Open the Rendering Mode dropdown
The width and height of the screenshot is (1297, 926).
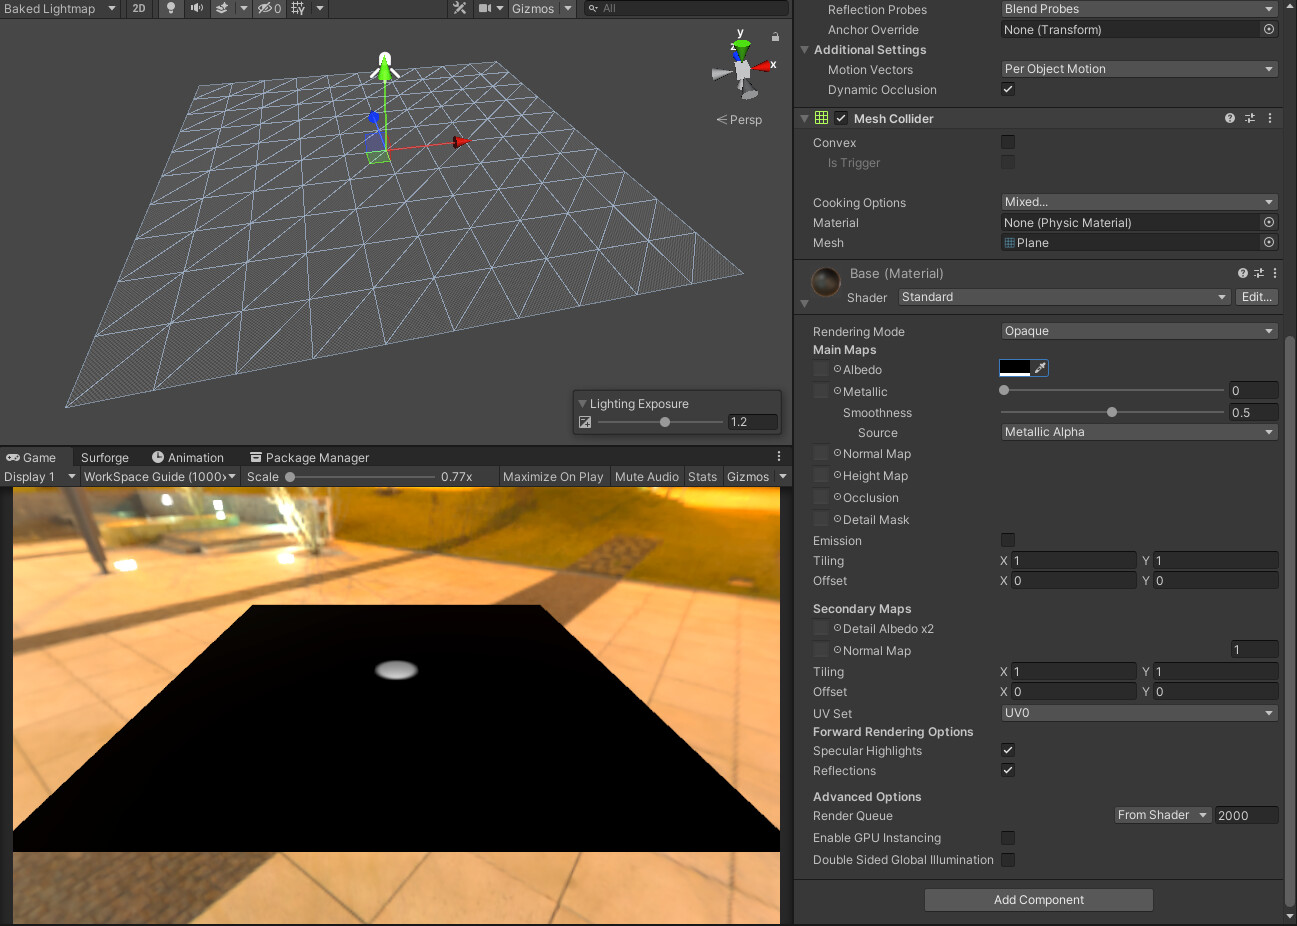[x=1138, y=331]
